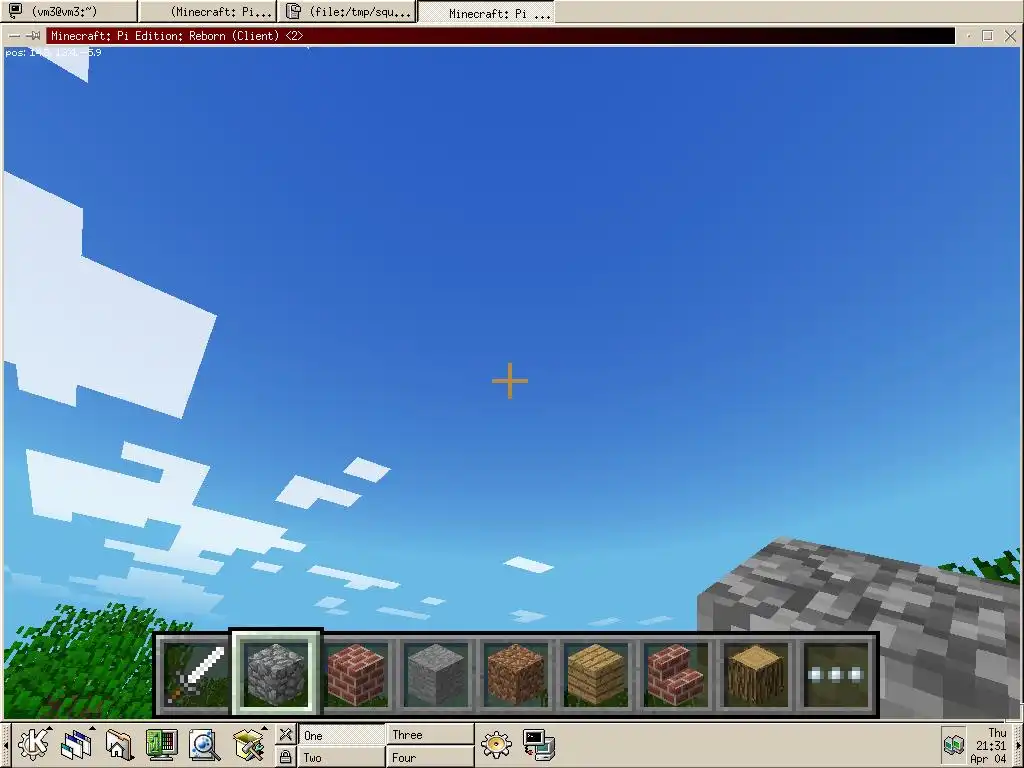Launch the system monitor icon in panel
The width and height of the screenshot is (1024, 768).
point(162,745)
